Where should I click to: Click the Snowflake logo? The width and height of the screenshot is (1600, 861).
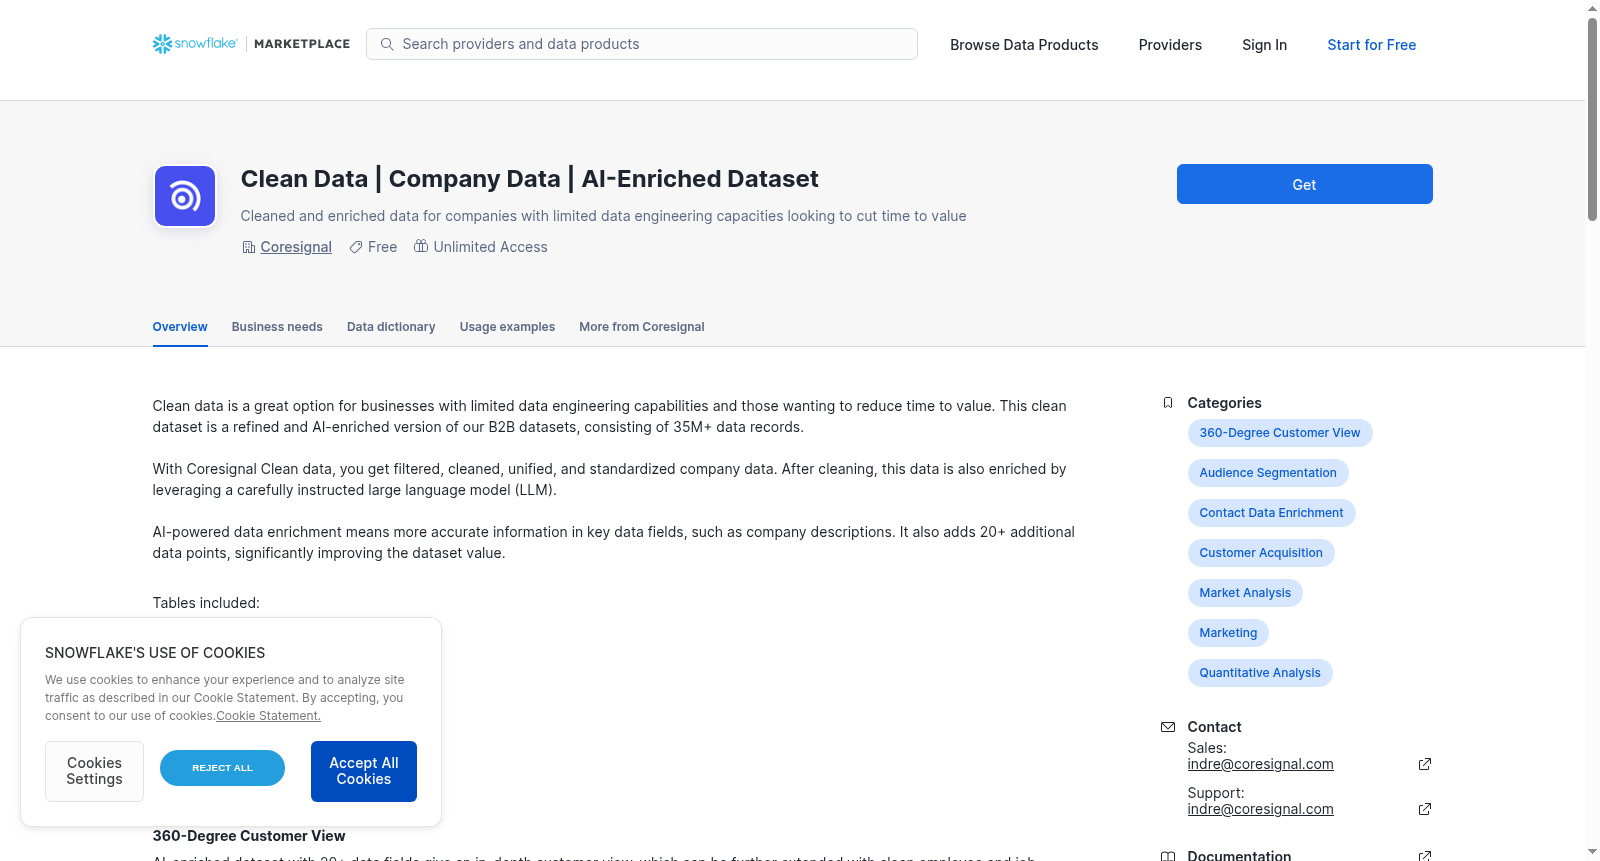(195, 44)
